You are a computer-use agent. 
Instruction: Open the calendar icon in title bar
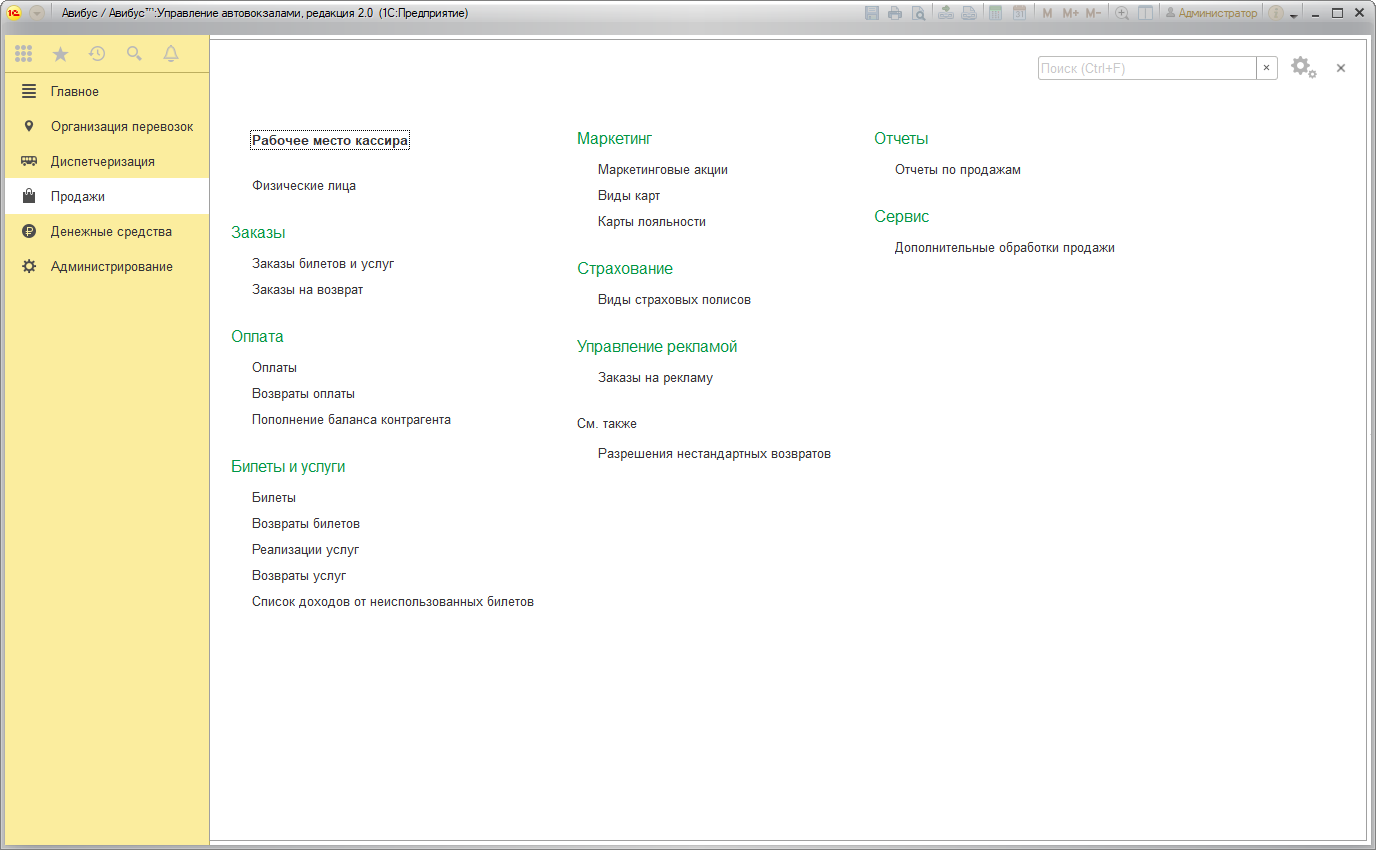click(1019, 13)
